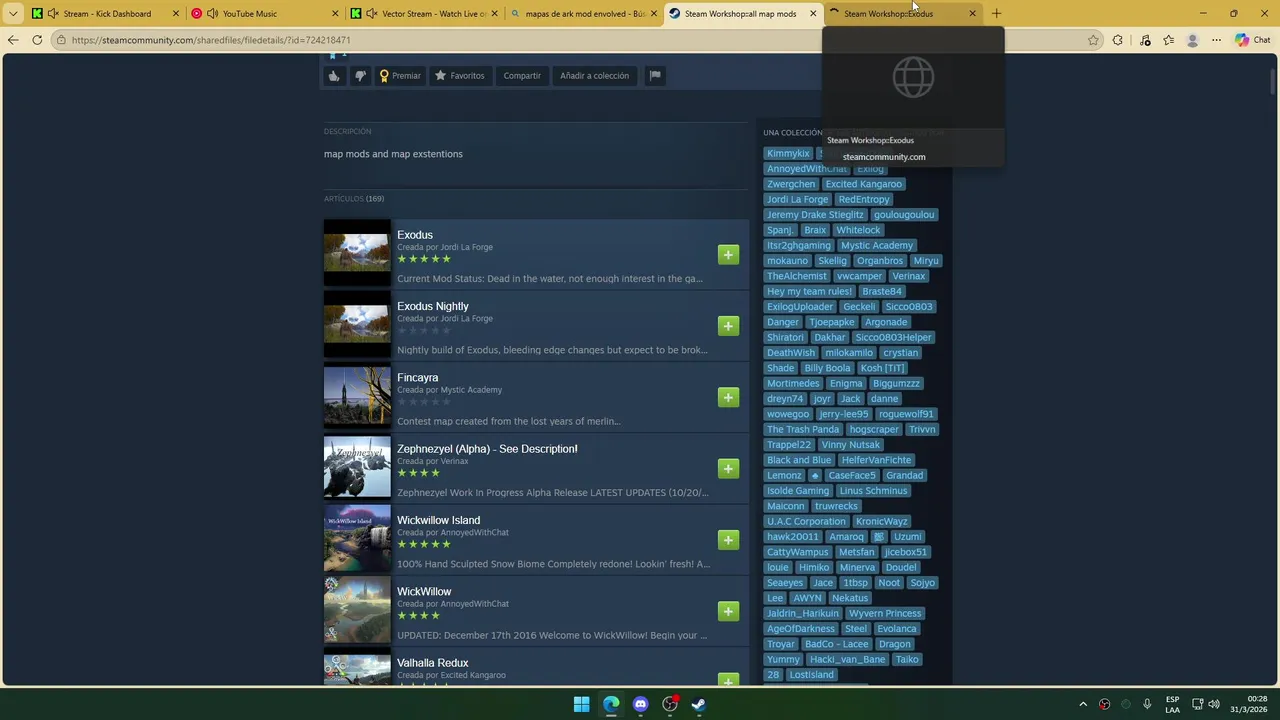This screenshot has width=1280, height=720.
Task: Switch to the Vector Stream tab
Action: click(x=424, y=14)
